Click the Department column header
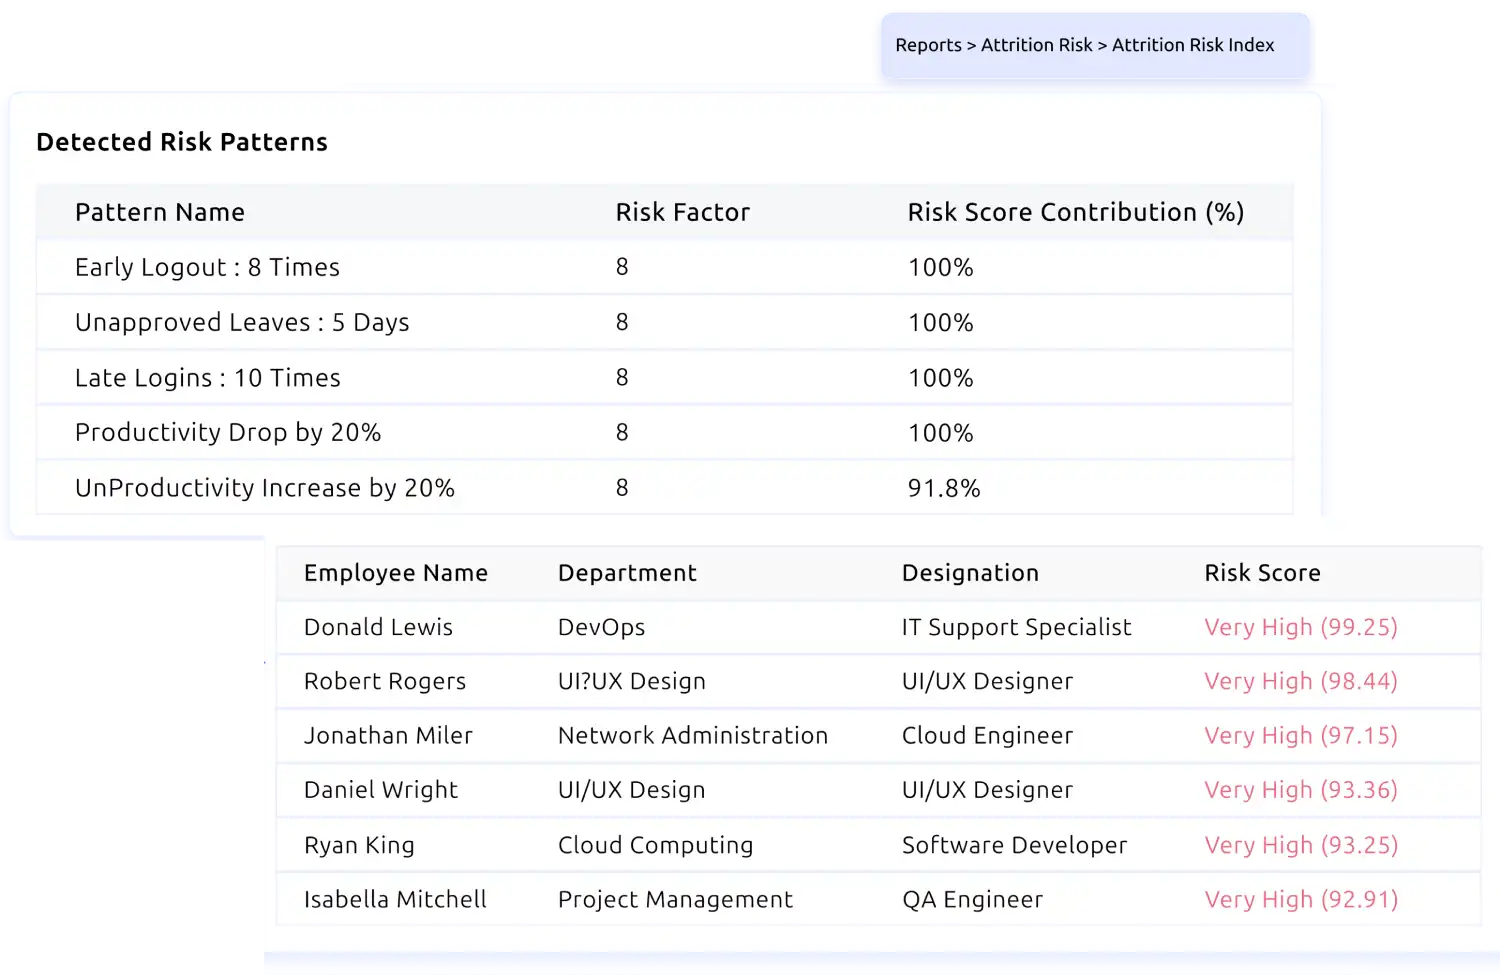Image resolution: width=1500 pixels, height=975 pixels. [x=627, y=573]
